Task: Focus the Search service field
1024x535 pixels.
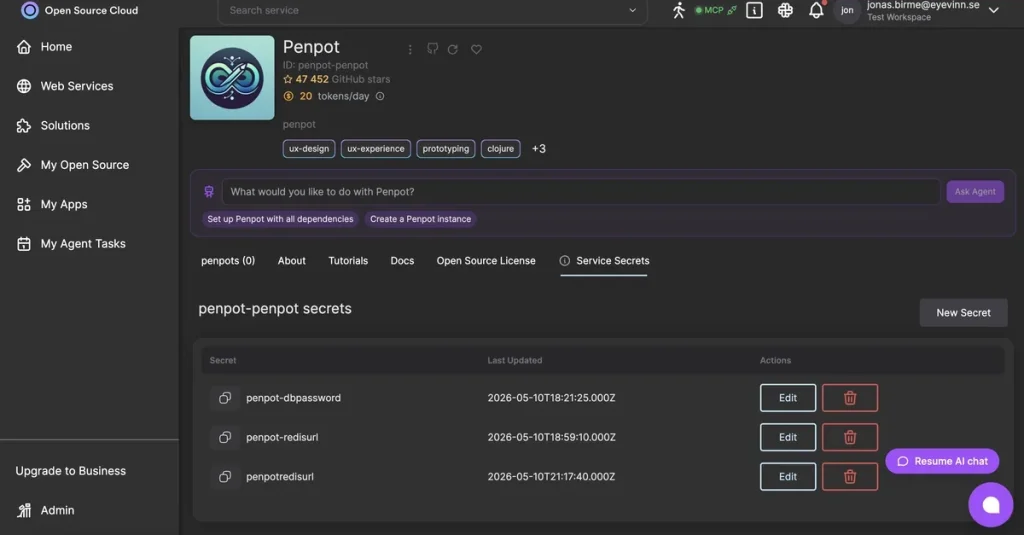Action: click(x=432, y=10)
